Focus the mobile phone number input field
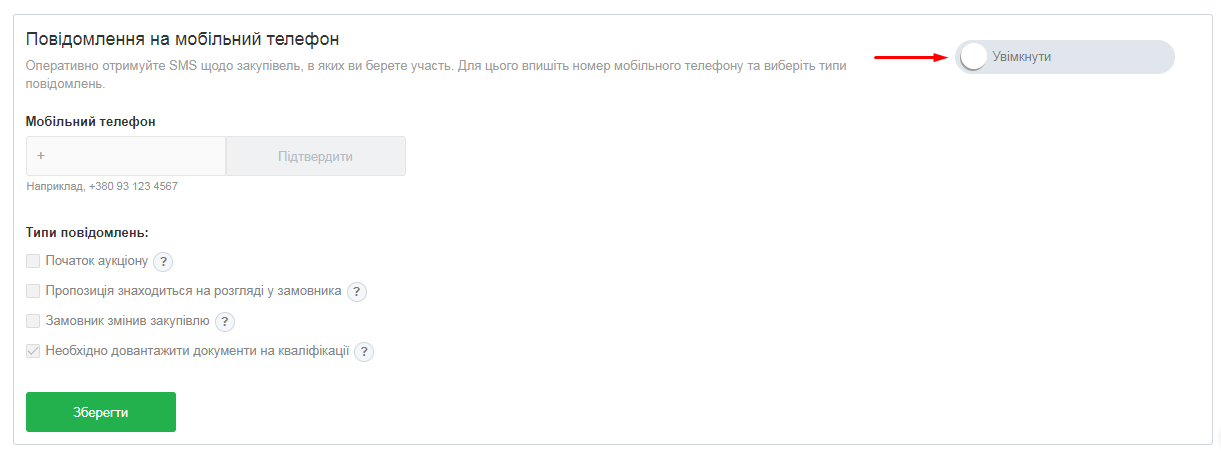The width and height of the screenshot is (1221, 455). click(x=126, y=156)
